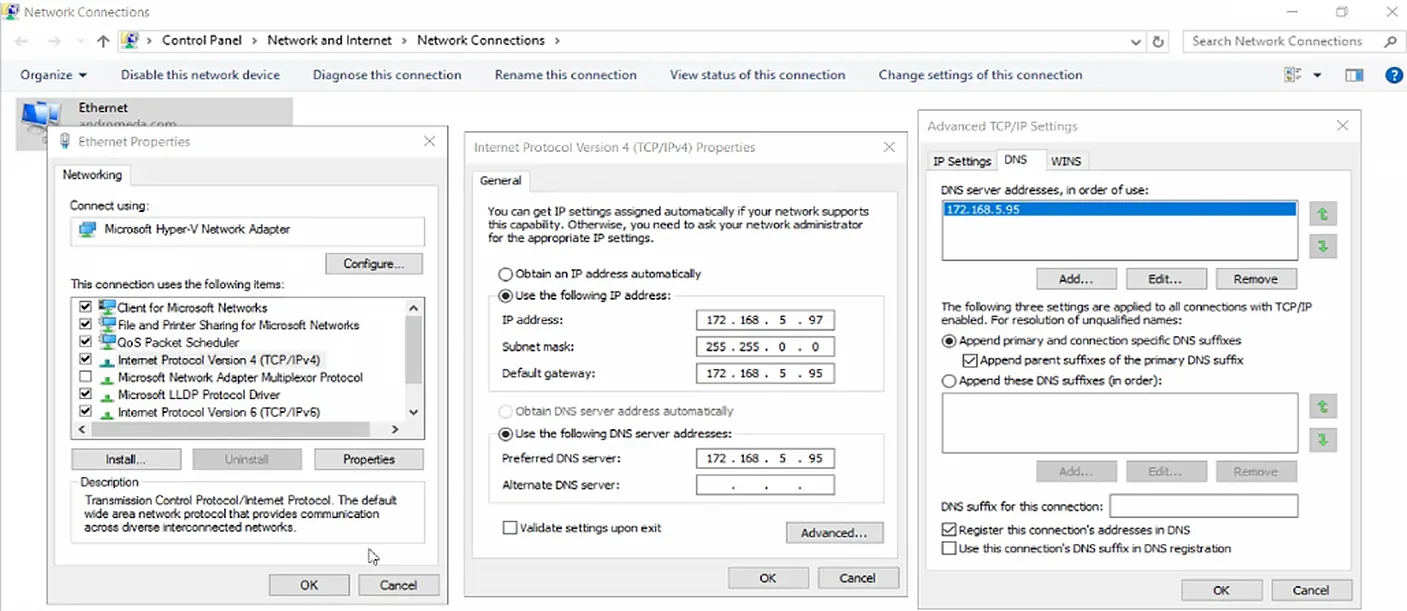Click items list scroll right arrow
1407x611 pixels.
click(x=394, y=429)
